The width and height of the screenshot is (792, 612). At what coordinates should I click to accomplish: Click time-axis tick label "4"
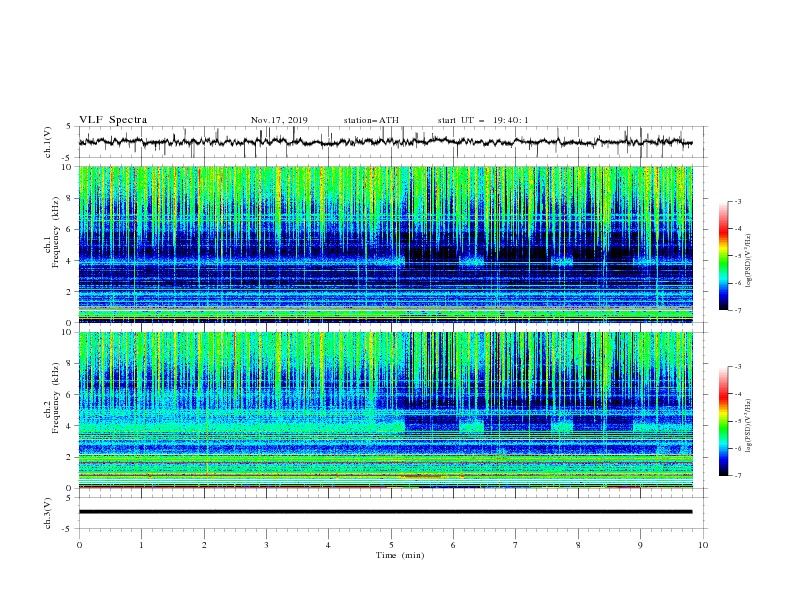pyautogui.click(x=329, y=545)
